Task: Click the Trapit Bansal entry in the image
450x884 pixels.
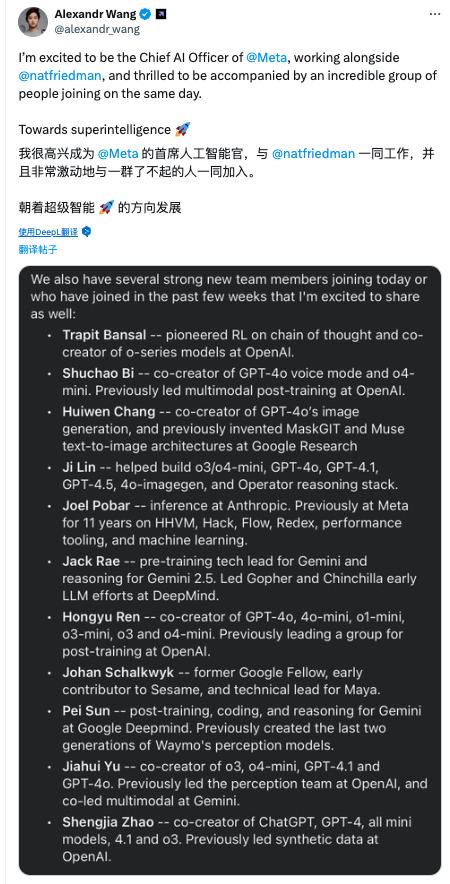Action: click(x=242, y=343)
